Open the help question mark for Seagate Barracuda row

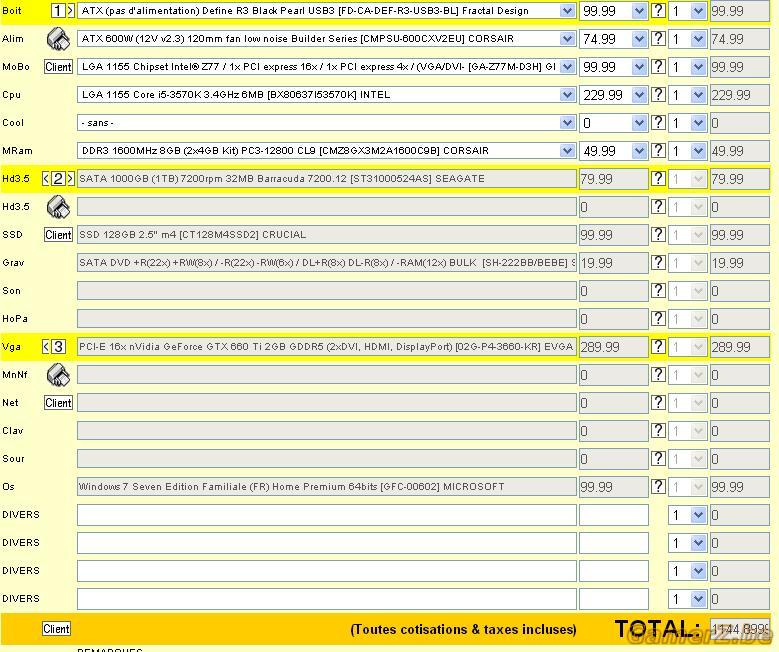[x=658, y=178]
